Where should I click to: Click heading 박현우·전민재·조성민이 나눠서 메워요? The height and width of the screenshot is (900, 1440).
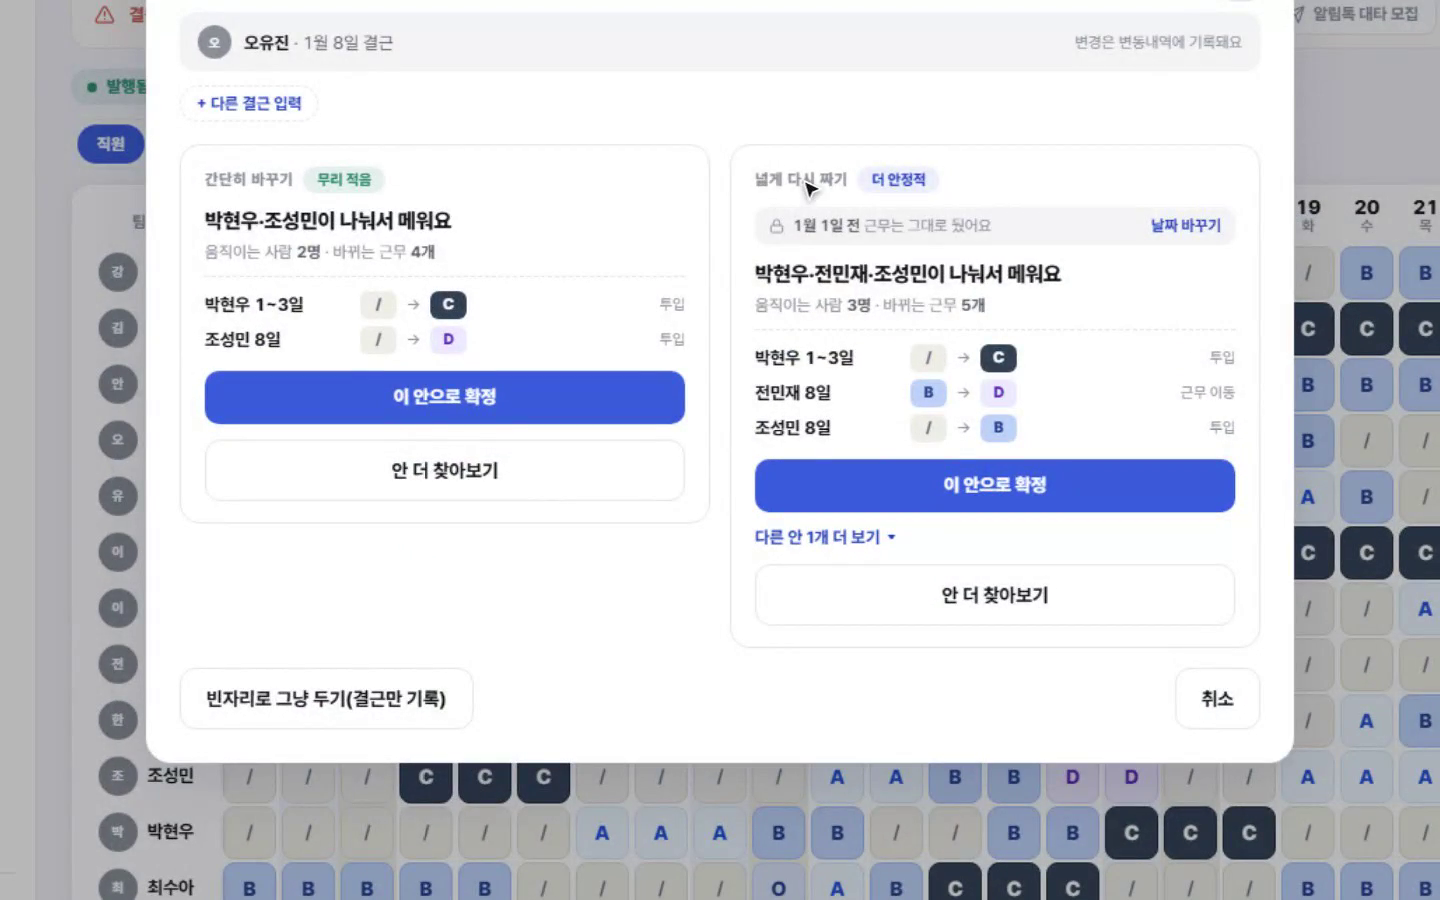tap(908, 274)
